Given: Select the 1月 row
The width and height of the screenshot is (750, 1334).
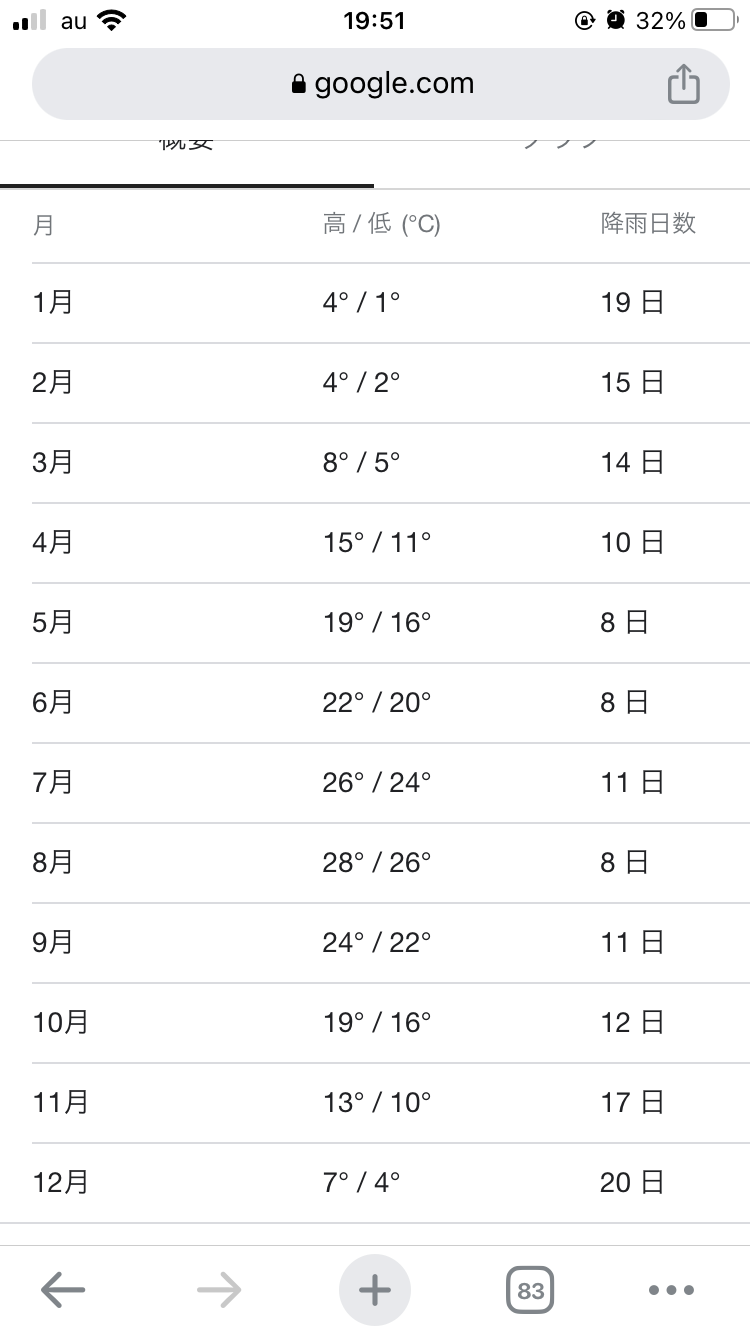Looking at the screenshot, I should (53, 302).
